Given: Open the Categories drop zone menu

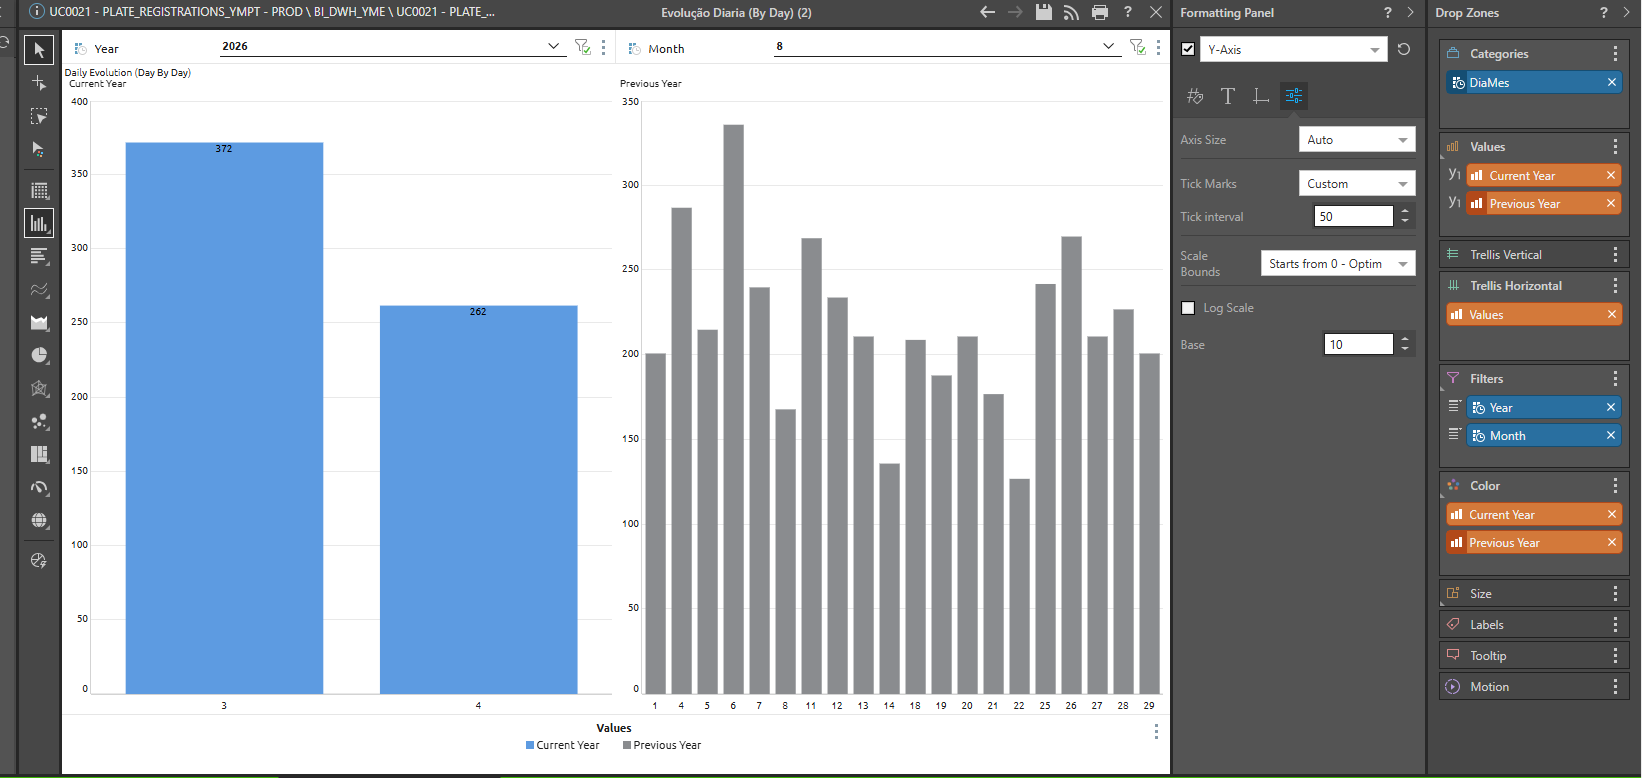Looking at the screenshot, I should (1615, 54).
